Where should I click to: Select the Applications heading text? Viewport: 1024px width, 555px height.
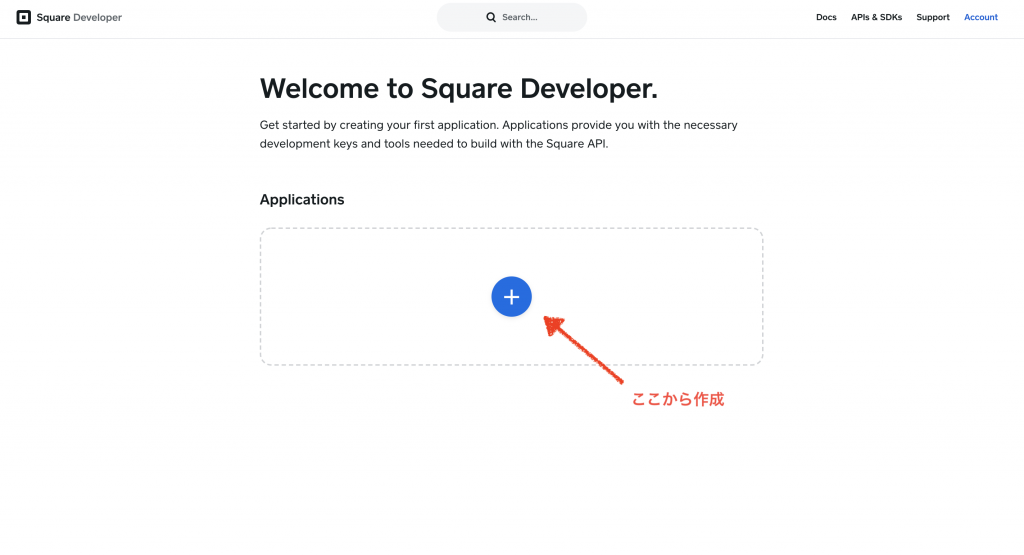point(302,200)
